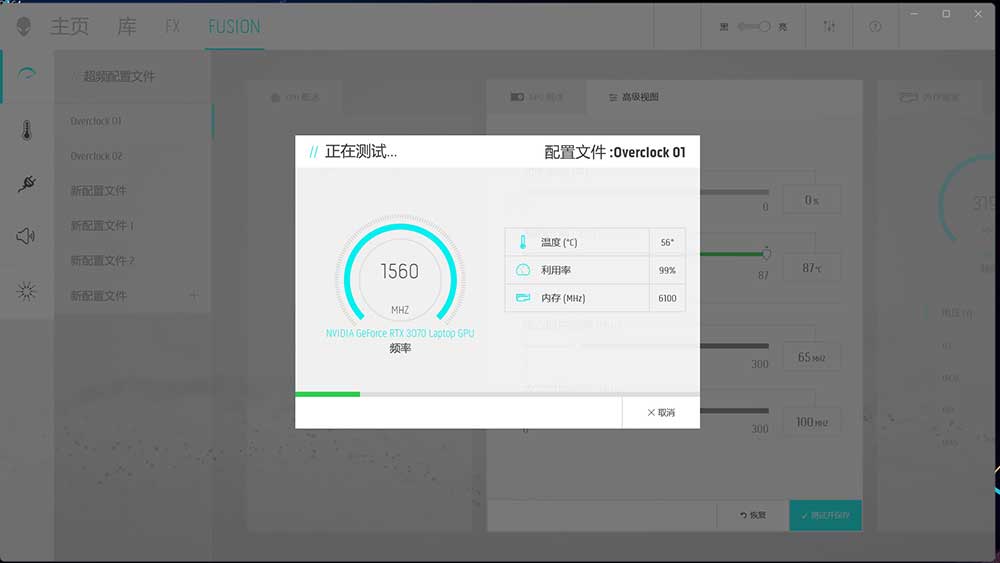The height and width of the screenshot is (563, 1000).
Task: Open the overclocking gauge sidebar icon
Action: (x=26, y=74)
